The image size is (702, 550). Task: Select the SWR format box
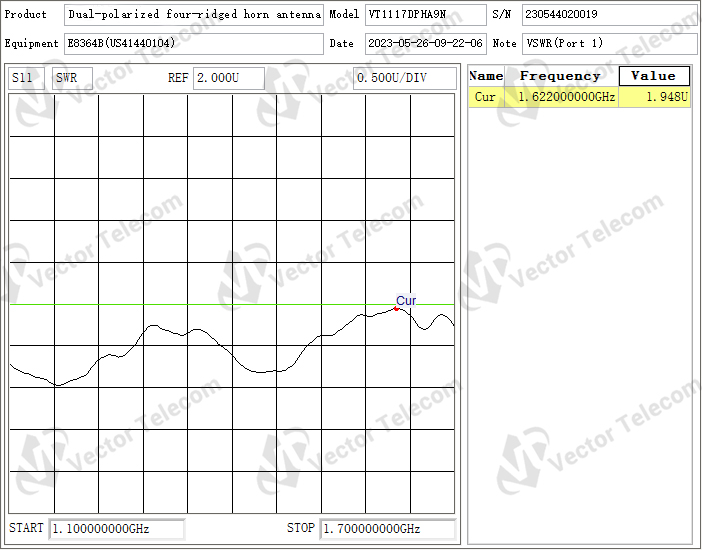[73, 78]
